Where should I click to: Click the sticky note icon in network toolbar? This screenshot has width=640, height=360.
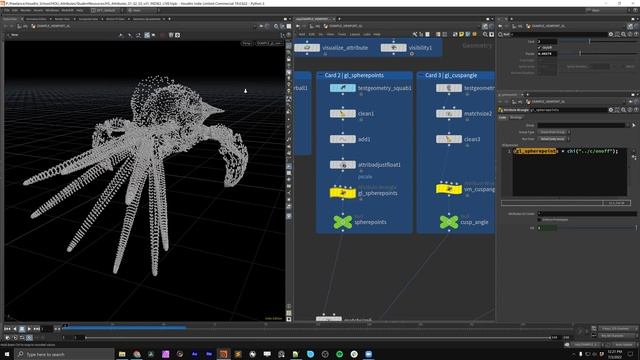pos(461,35)
